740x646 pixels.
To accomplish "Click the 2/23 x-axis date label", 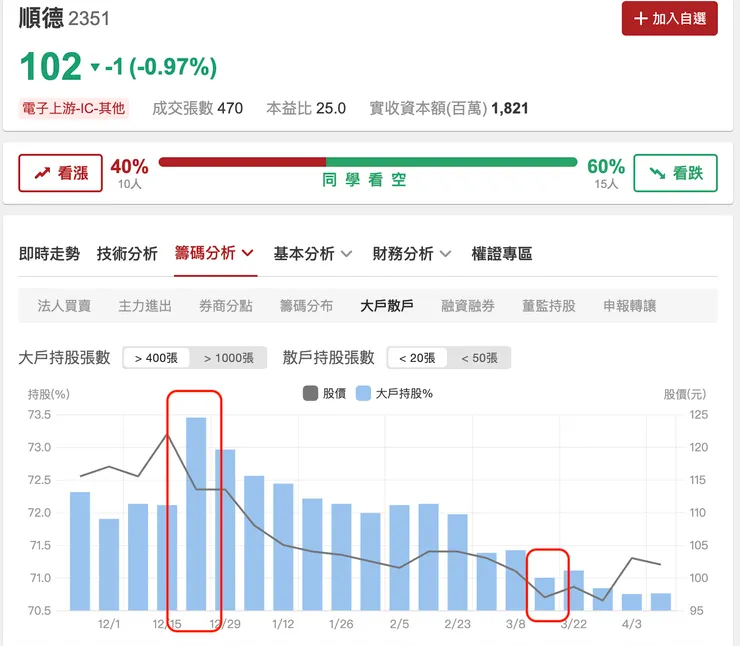I will (x=458, y=624).
